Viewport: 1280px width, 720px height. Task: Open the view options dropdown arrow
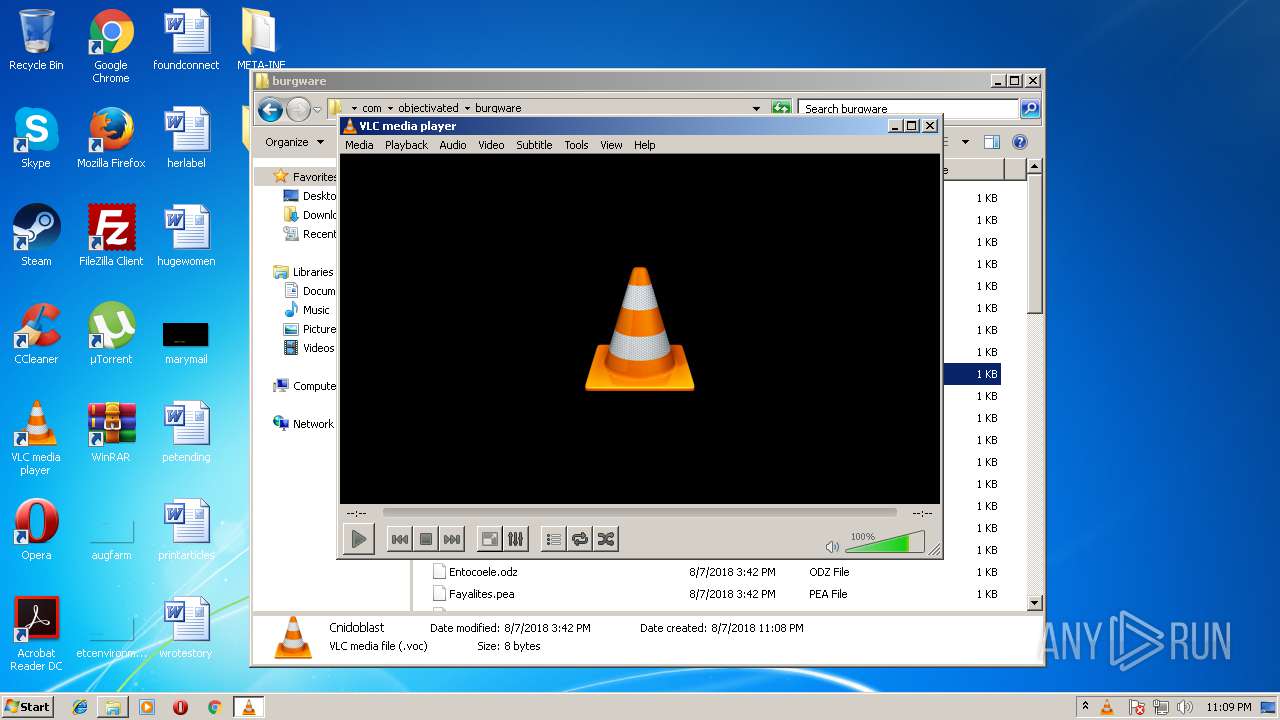[965, 142]
